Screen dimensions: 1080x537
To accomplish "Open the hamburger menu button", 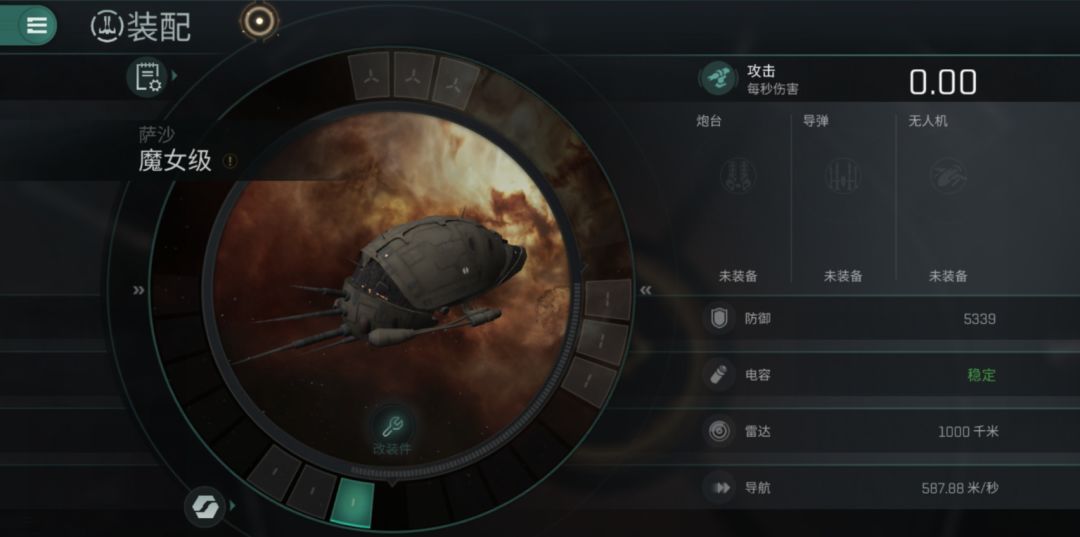I will tap(36, 25).
